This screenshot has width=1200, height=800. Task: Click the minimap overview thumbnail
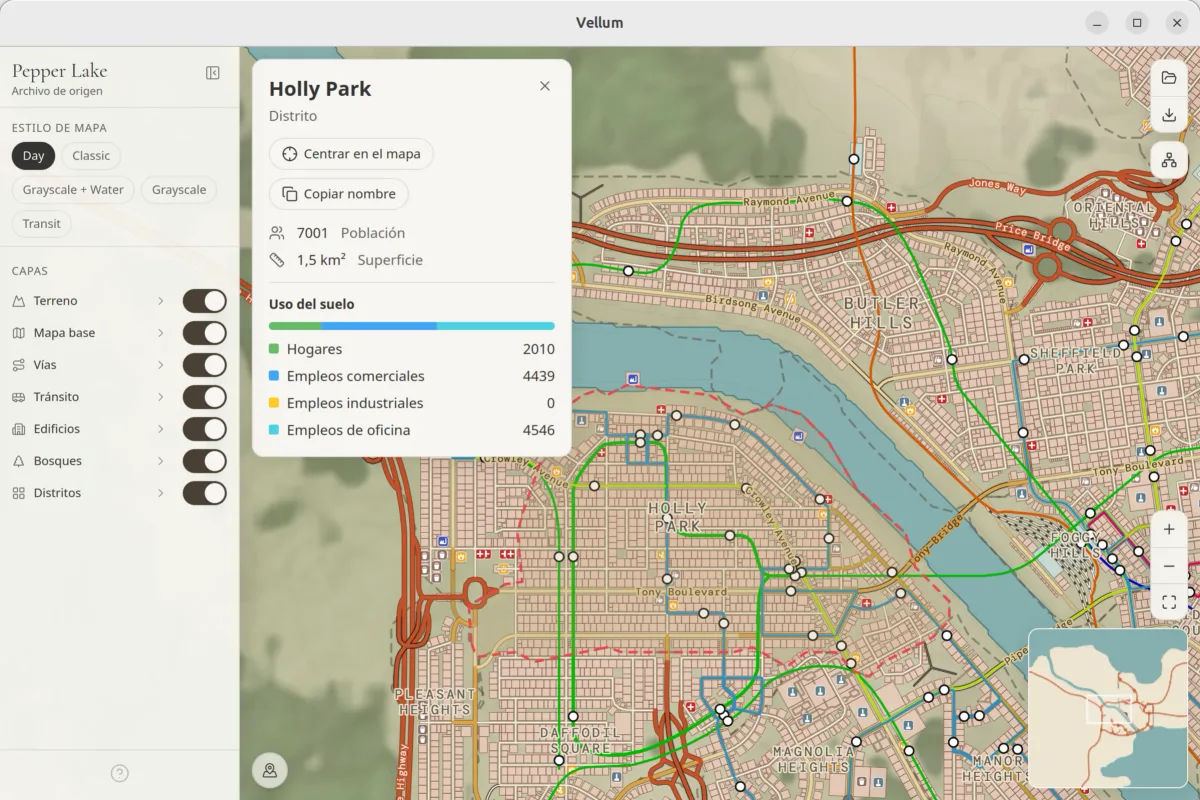pyautogui.click(x=1107, y=708)
